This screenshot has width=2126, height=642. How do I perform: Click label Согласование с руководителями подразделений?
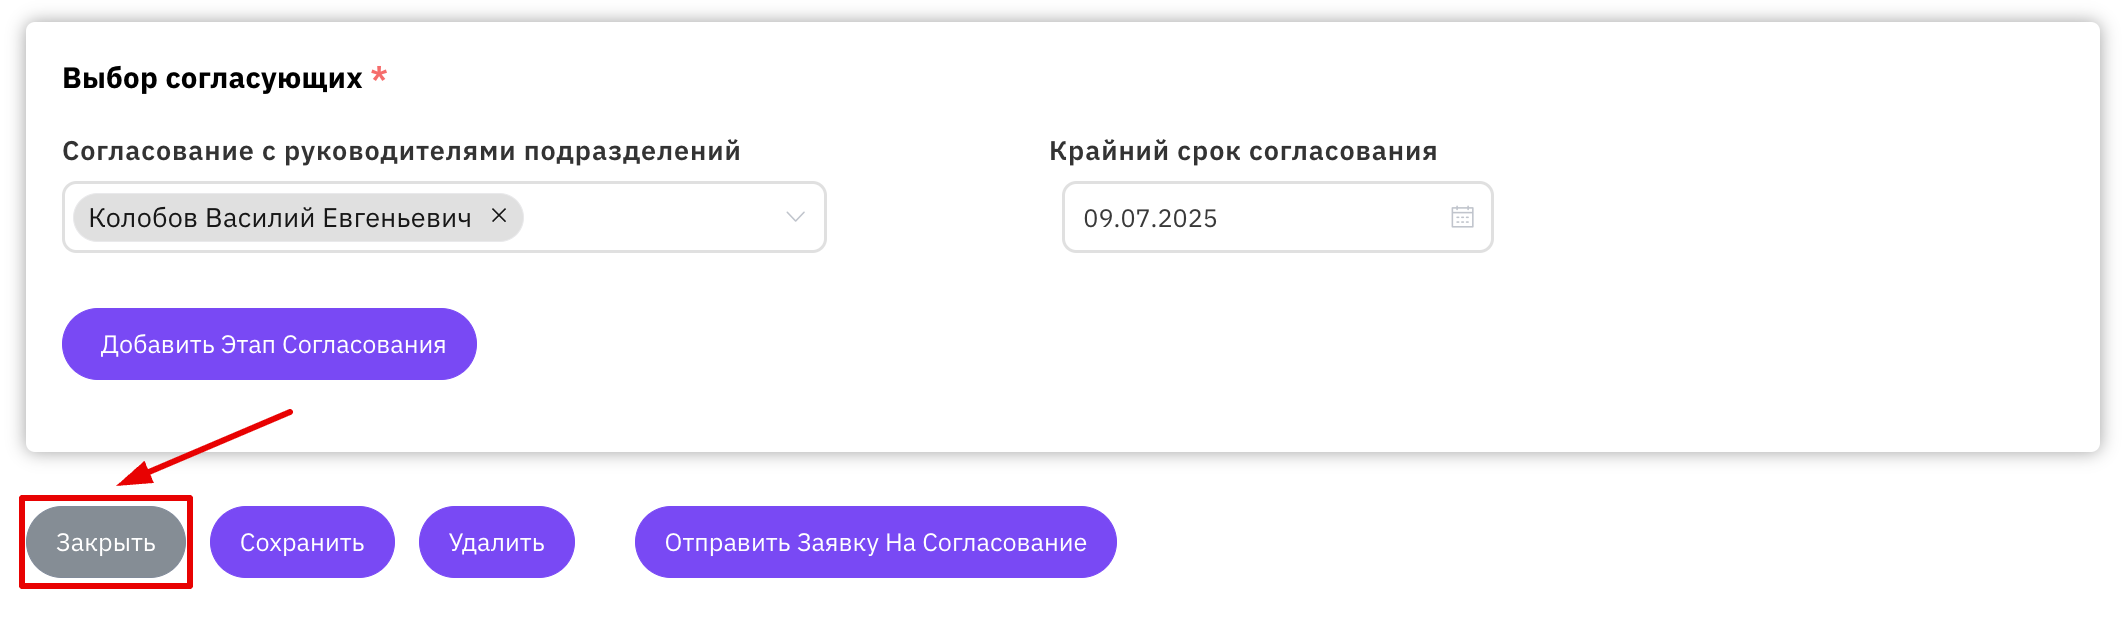401,151
